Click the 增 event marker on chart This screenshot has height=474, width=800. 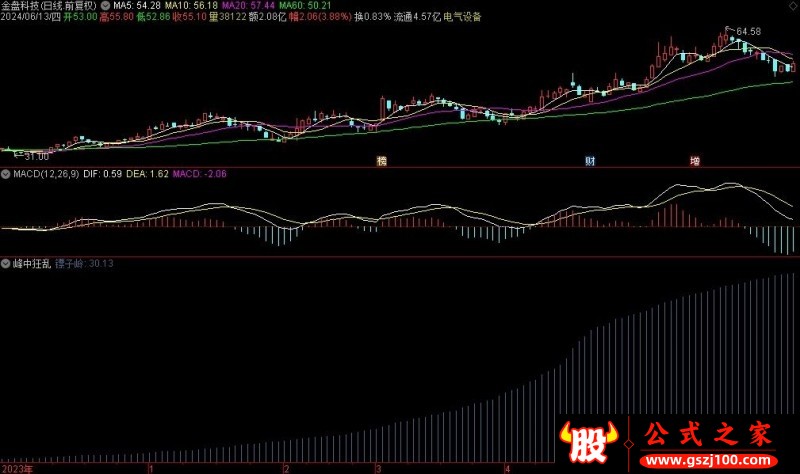(x=694, y=161)
